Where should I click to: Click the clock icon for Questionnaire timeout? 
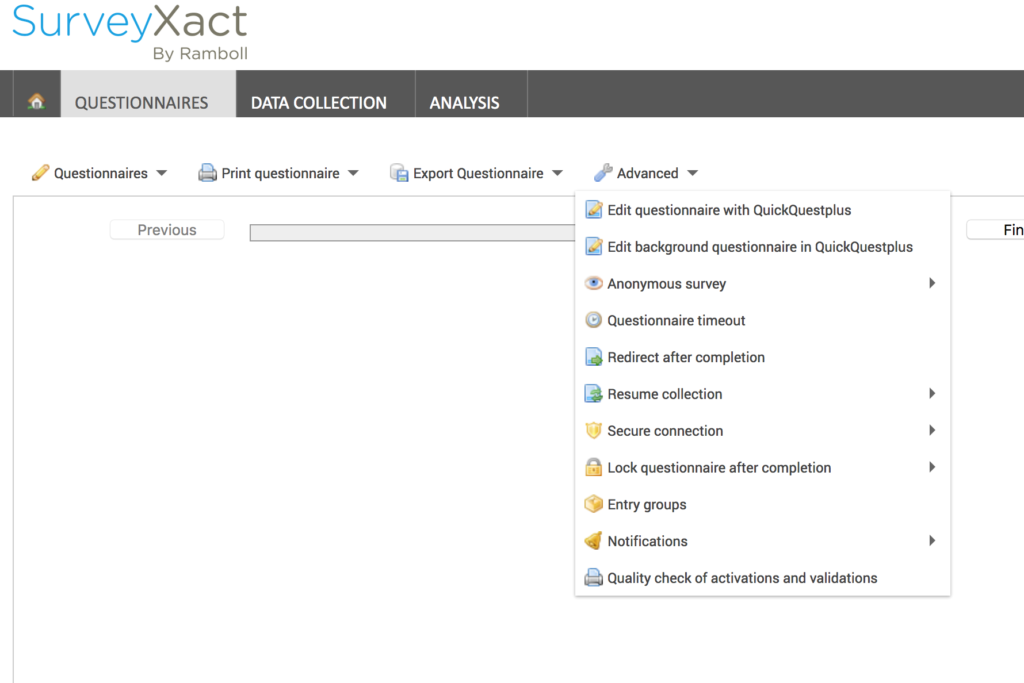(594, 320)
